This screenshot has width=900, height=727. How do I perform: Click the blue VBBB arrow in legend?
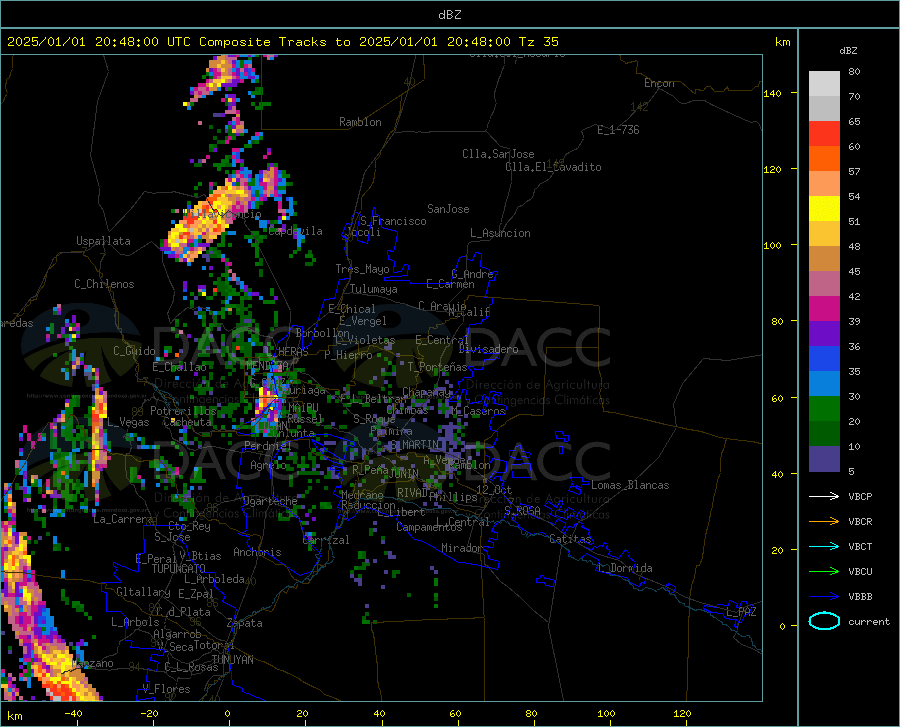(824, 597)
